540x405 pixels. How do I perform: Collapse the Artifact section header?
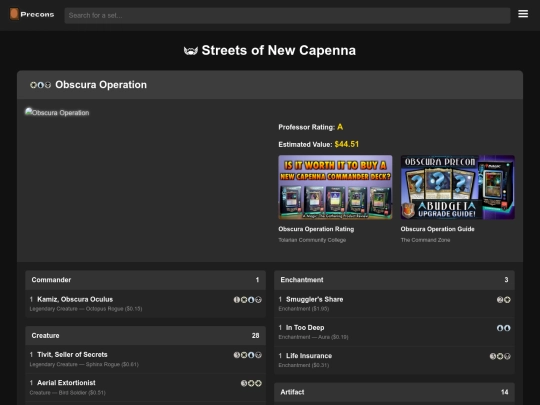(x=394, y=392)
